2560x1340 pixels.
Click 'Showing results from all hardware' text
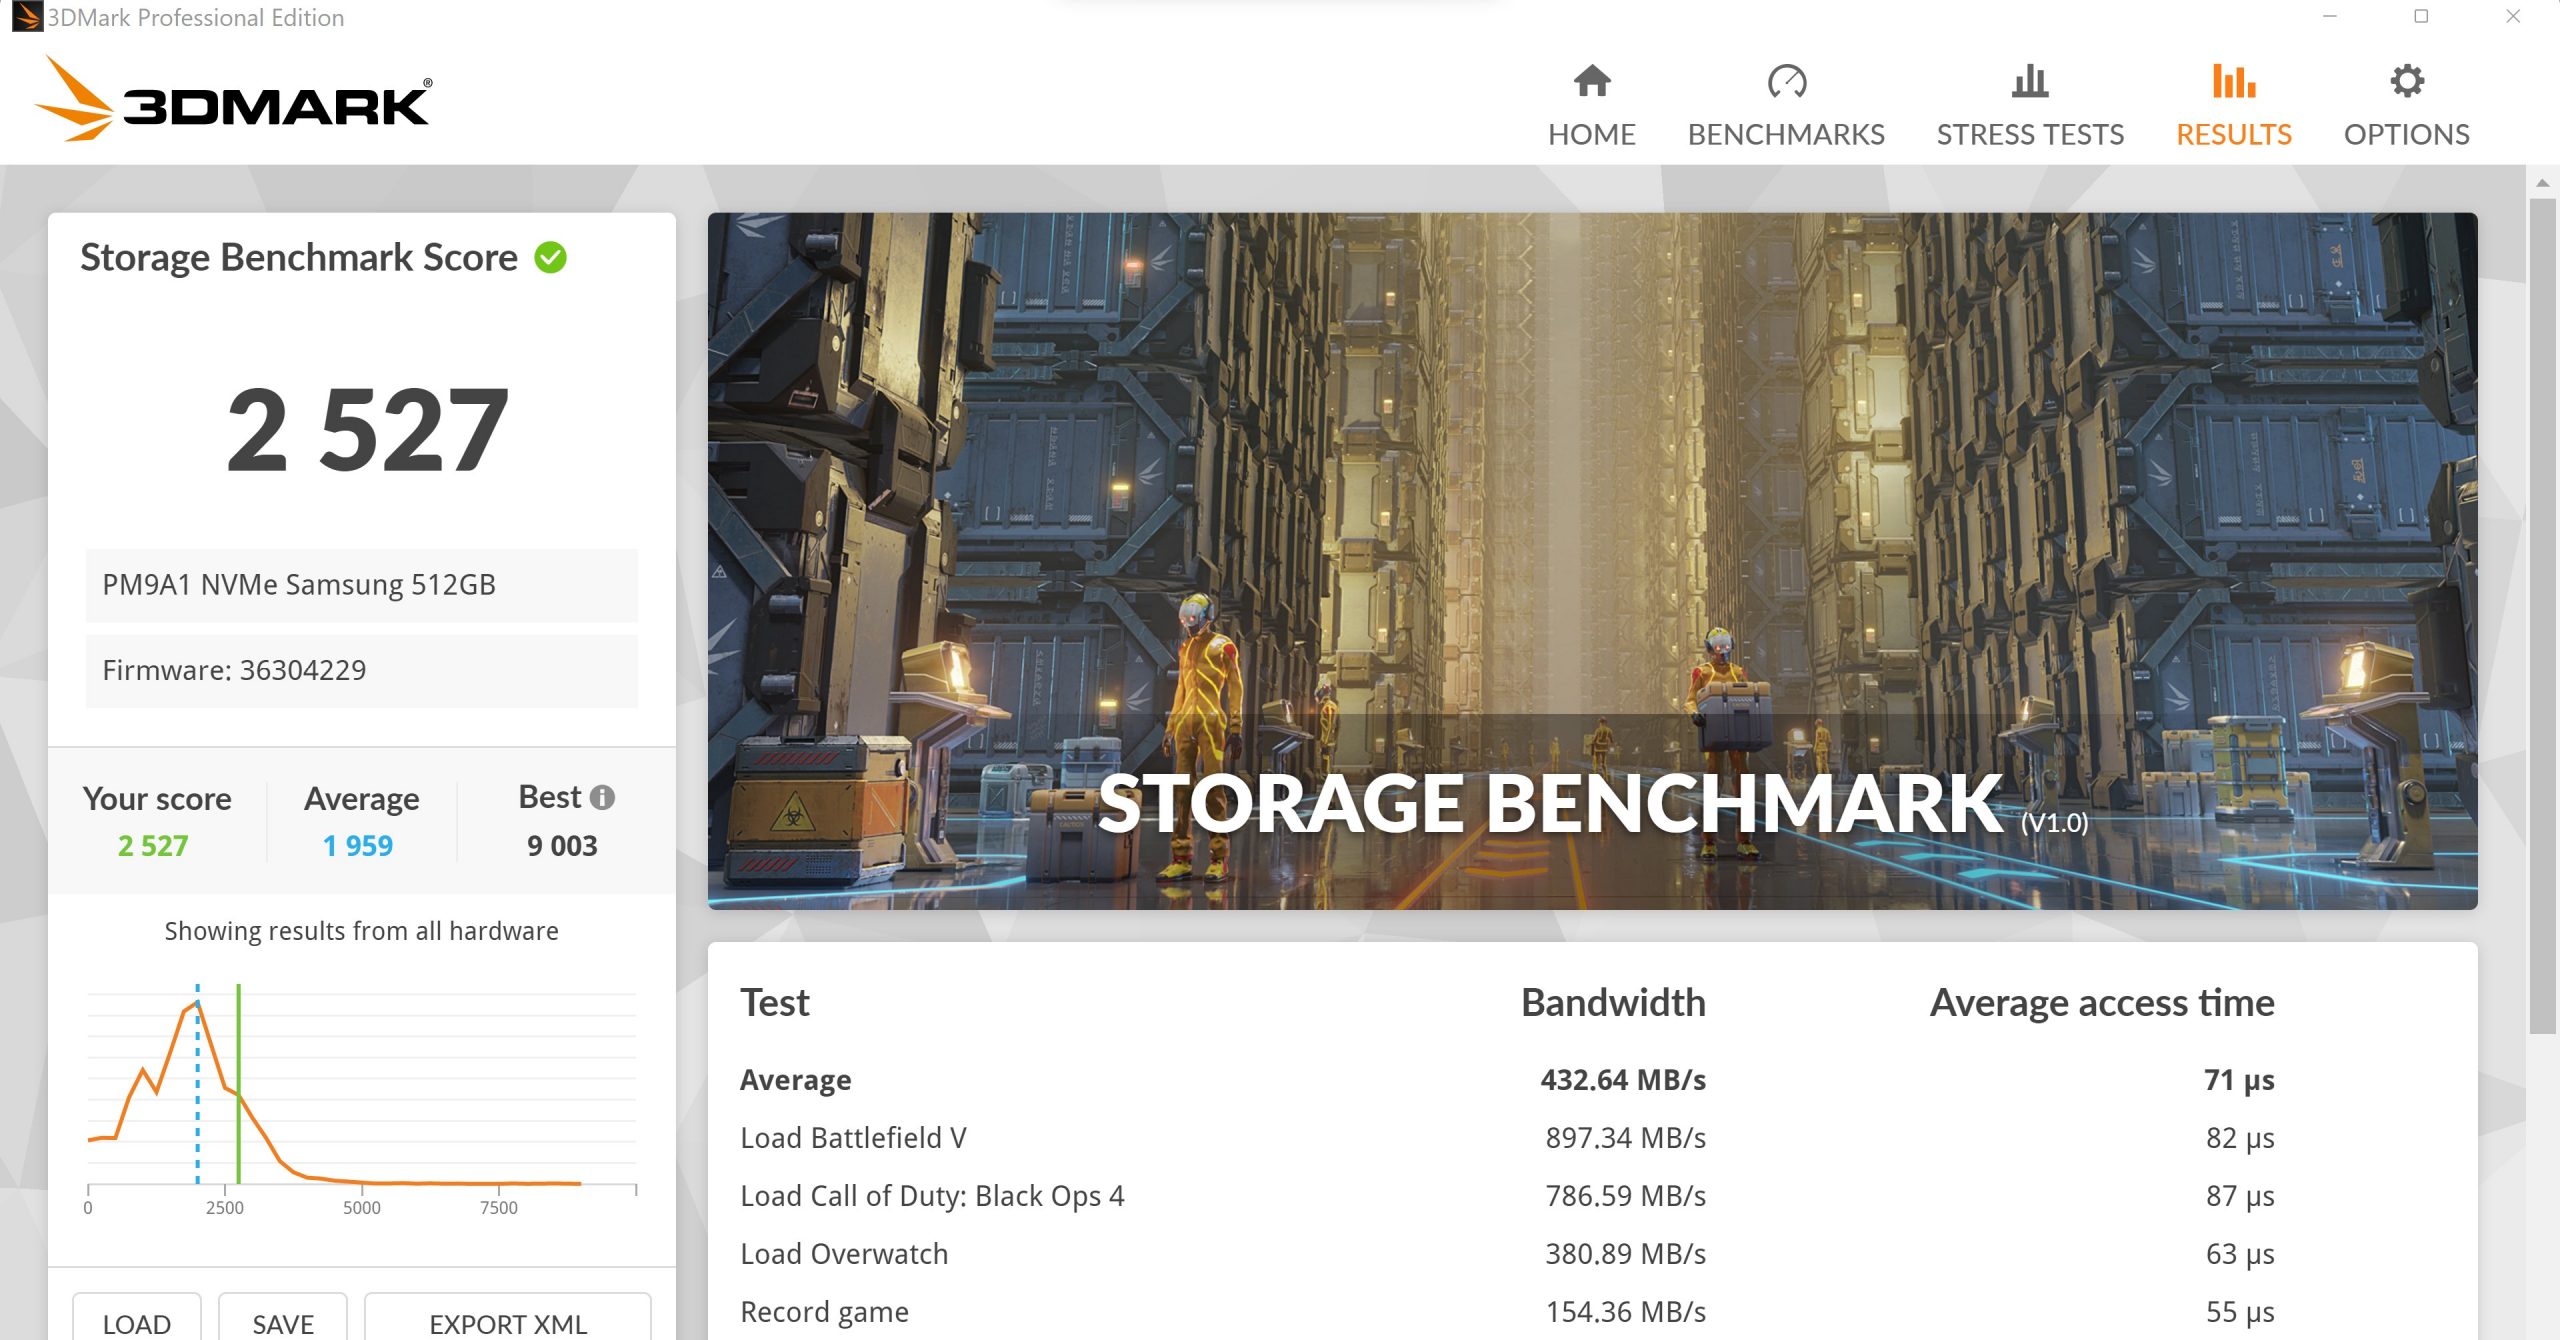coord(361,931)
